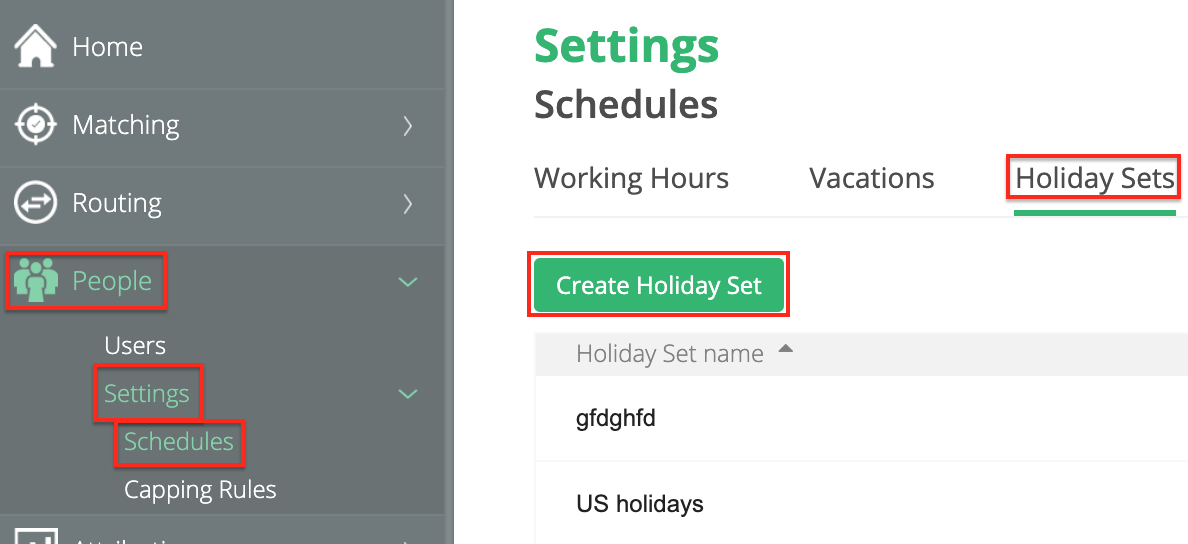This screenshot has width=1188, height=544.
Task: Go to Schedules in the sidebar
Action: [x=179, y=442]
